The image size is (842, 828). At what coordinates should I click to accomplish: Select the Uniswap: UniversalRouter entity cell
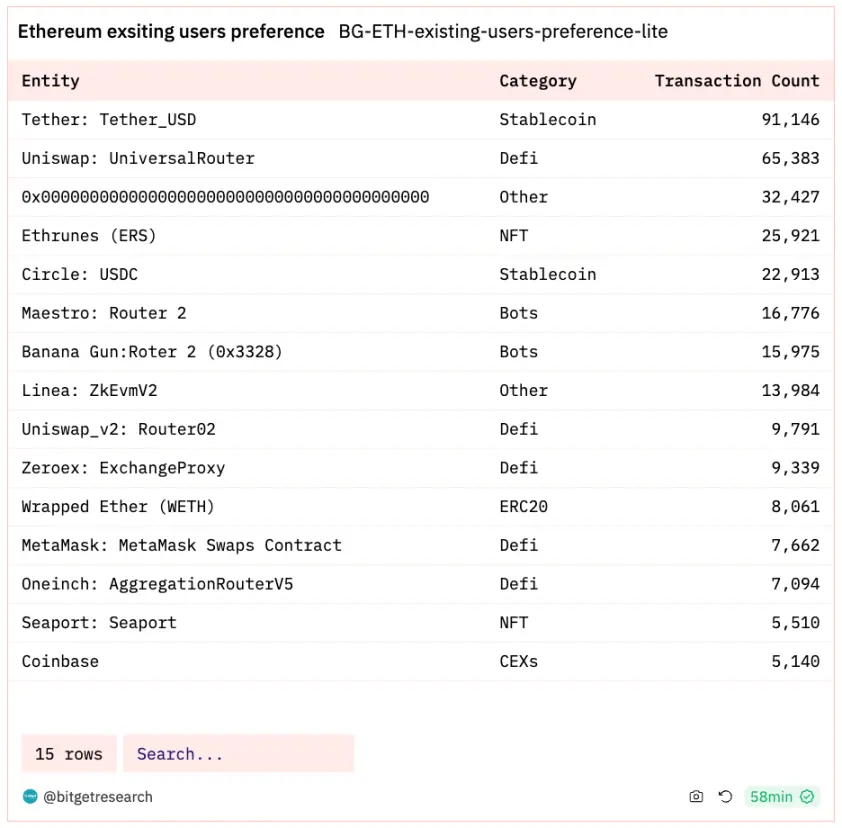tap(138, 158)
